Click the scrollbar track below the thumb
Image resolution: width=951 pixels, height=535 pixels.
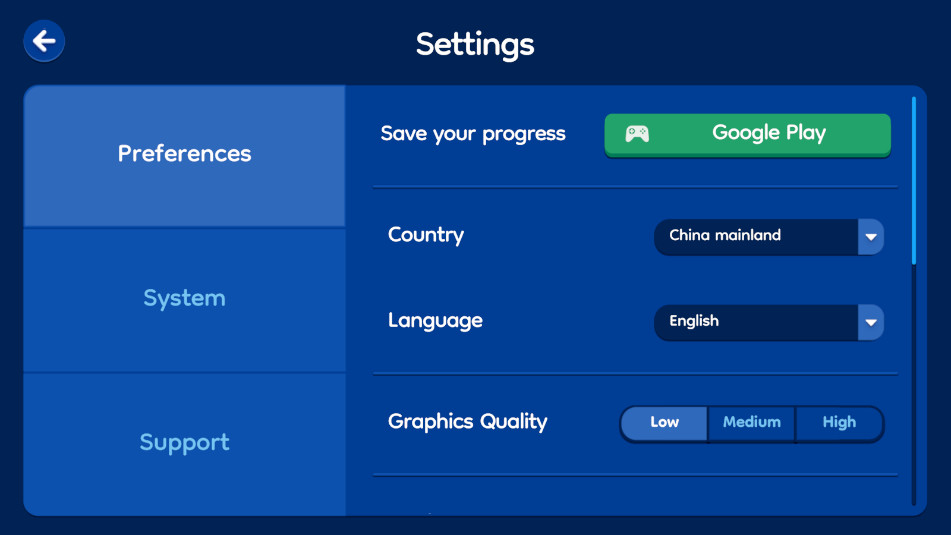pyautogui.click(x=914, y=384)
